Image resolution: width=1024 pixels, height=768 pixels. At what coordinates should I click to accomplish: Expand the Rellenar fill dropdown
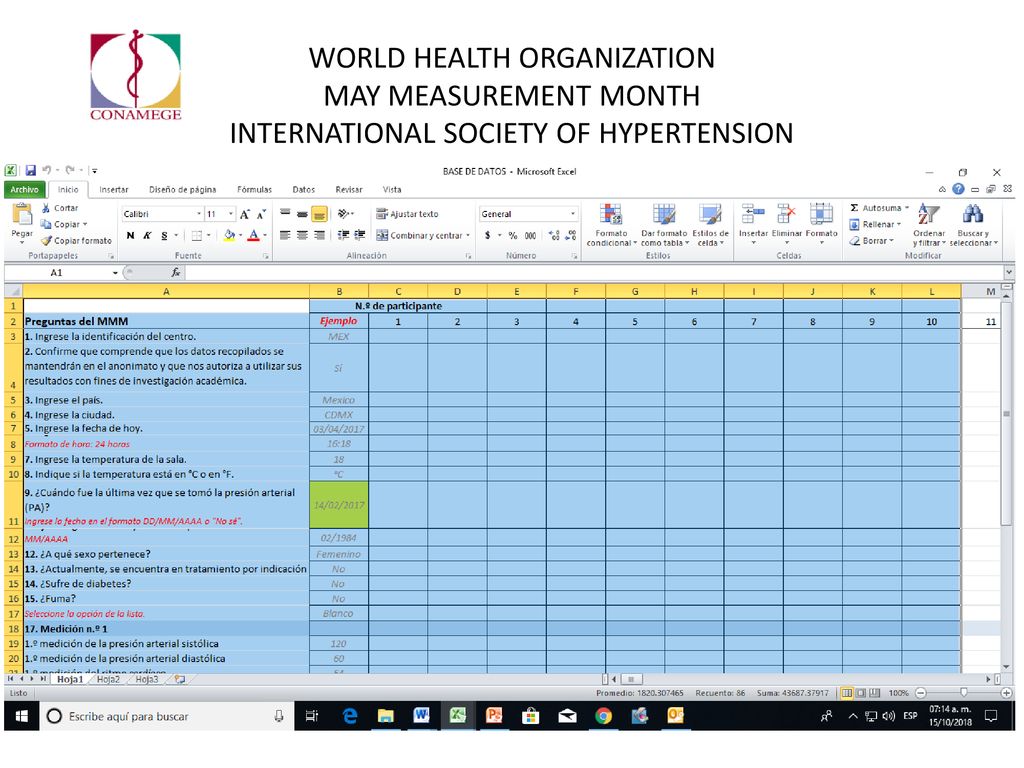(899, 224)
